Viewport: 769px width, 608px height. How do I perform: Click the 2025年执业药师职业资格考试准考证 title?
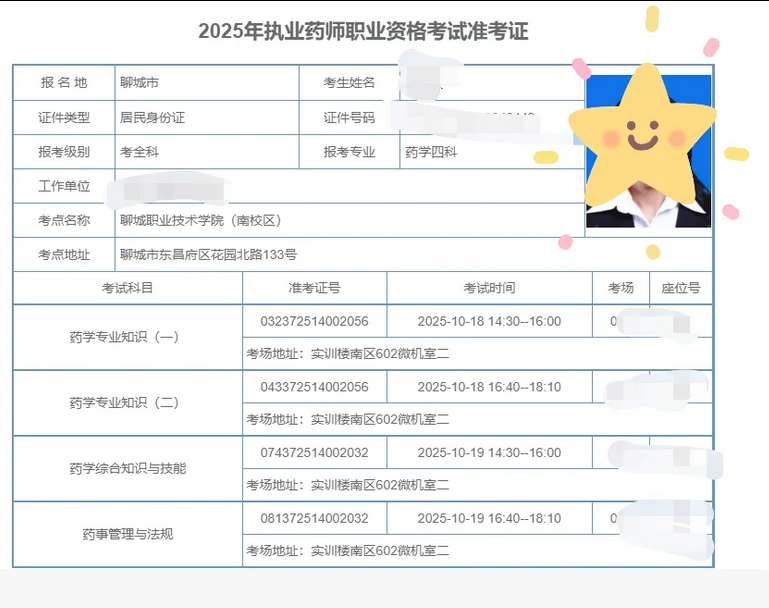(x=363, y=32)
